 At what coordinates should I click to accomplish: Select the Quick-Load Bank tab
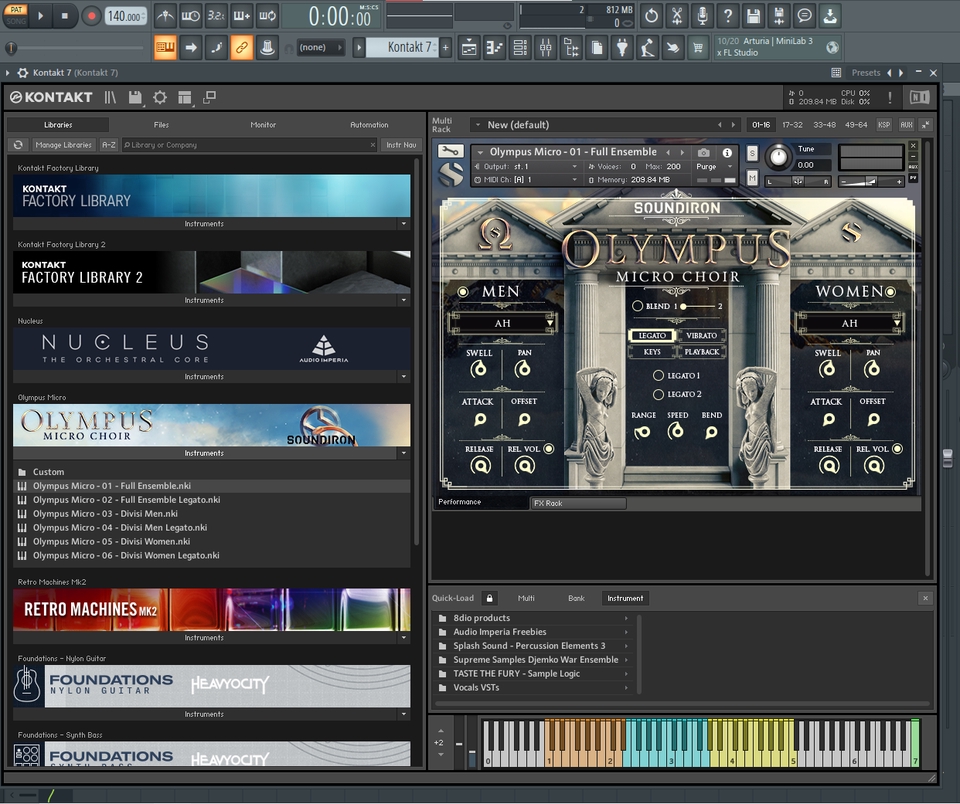pos(576,598)
